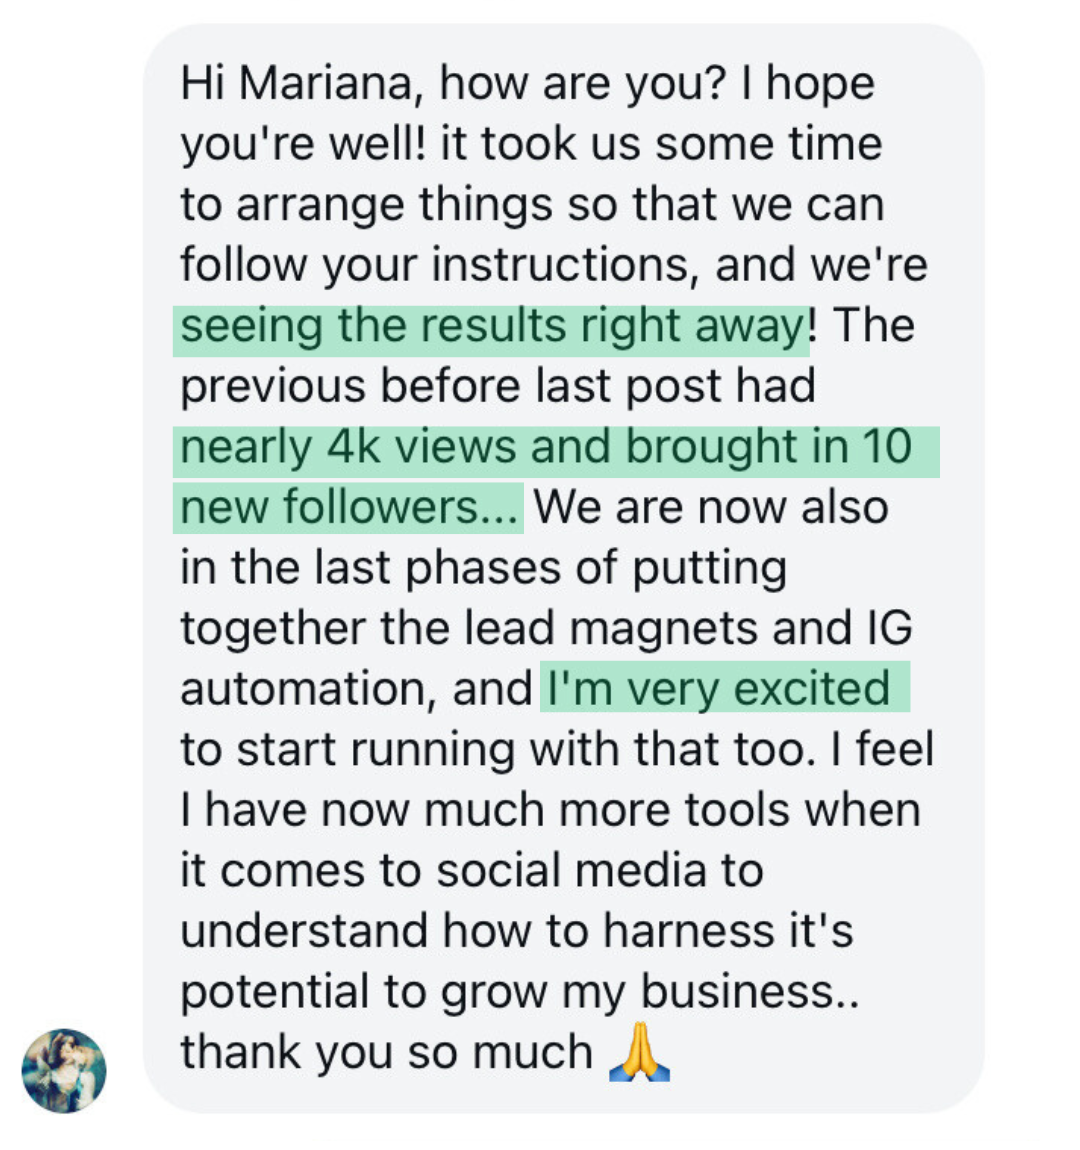Image resolution: width=1080 pixels, height=1150 pixels.
Task: Click the highlighted 'nearly 4k views' line
Action: [556, 447]
